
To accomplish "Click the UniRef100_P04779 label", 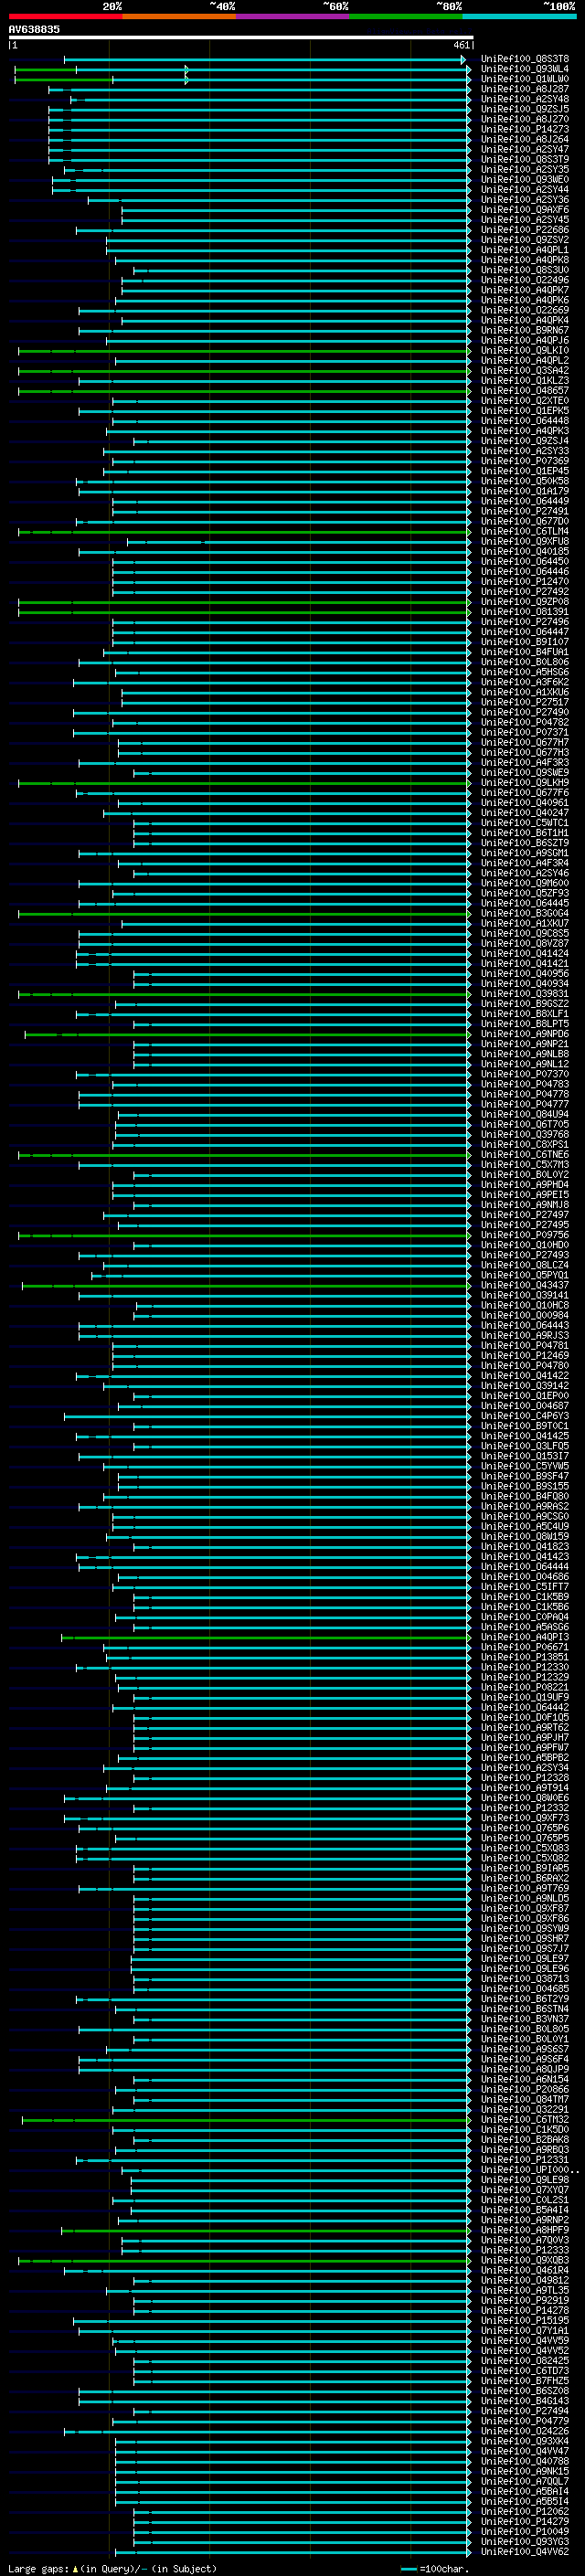I will [524, 2420].
